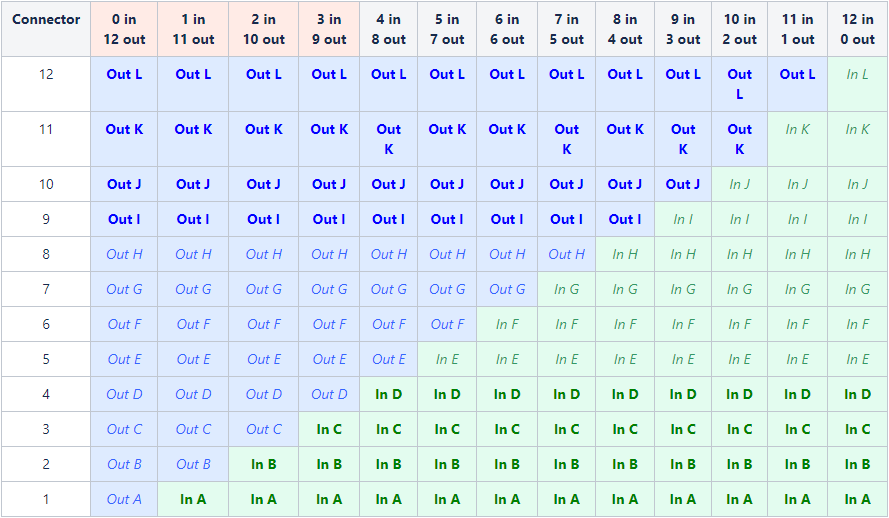The image size is (889, 518).
Task: Click 'In G' under '7 in 5 out'
Action: click(566, 290)
